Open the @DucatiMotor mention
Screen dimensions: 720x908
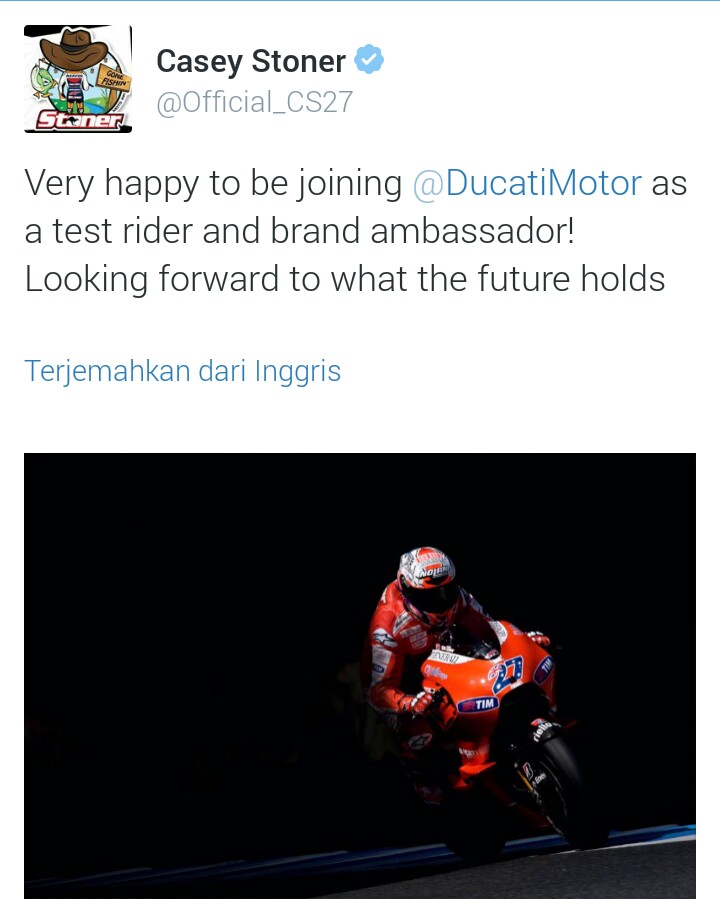pos(527,184)
